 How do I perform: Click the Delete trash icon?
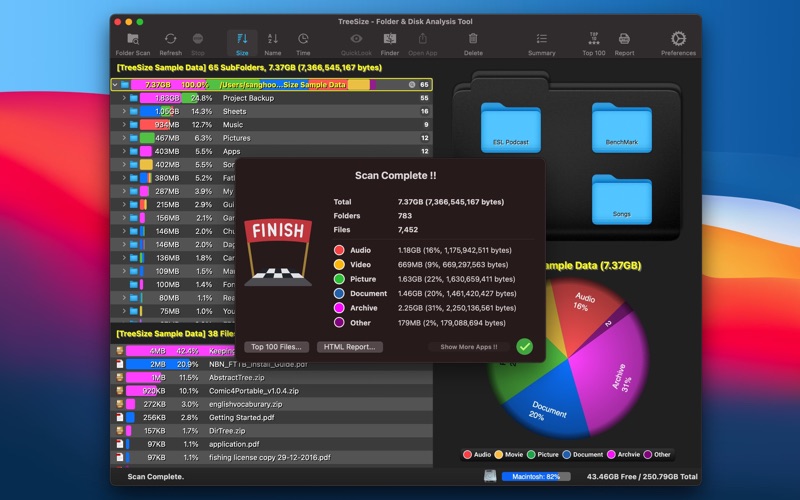pyautogui.click(x=473, y=39)
